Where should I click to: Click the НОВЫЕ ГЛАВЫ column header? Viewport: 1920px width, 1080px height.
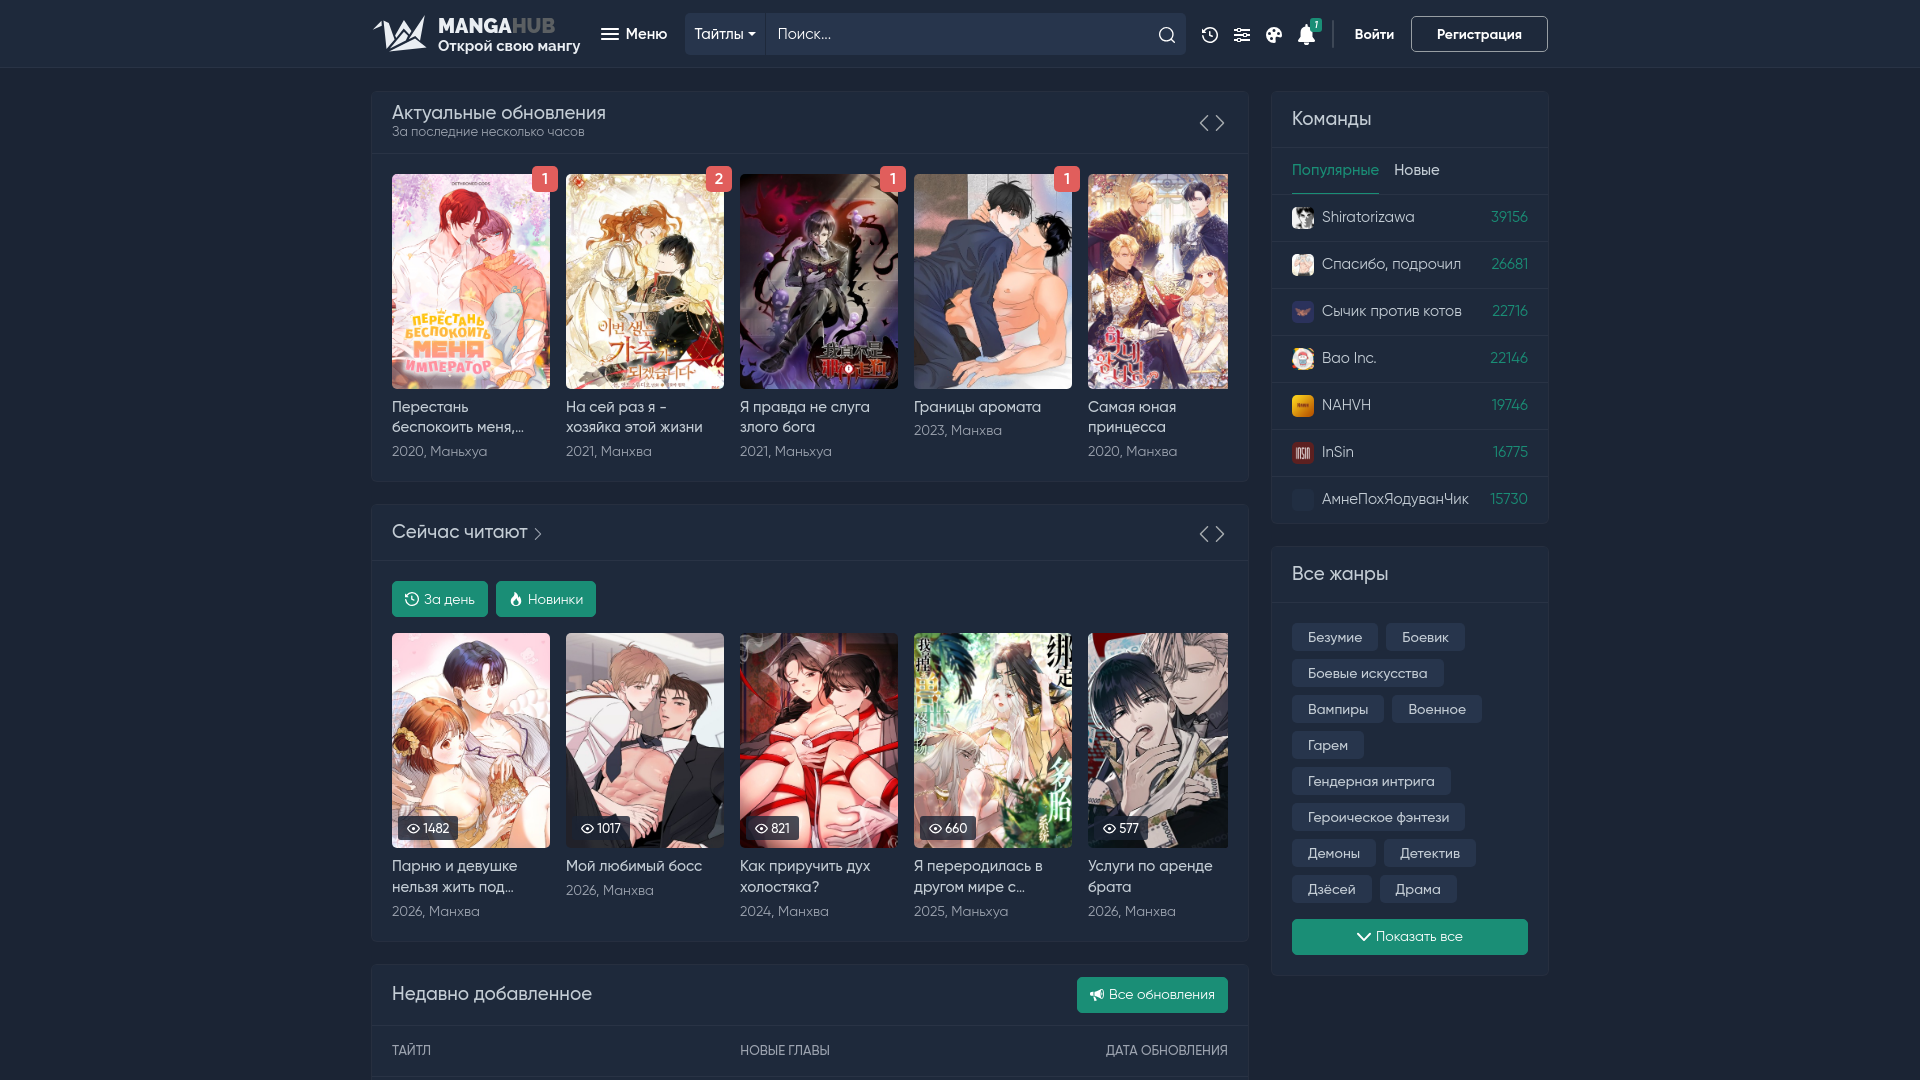click(x=785, y=1050)
